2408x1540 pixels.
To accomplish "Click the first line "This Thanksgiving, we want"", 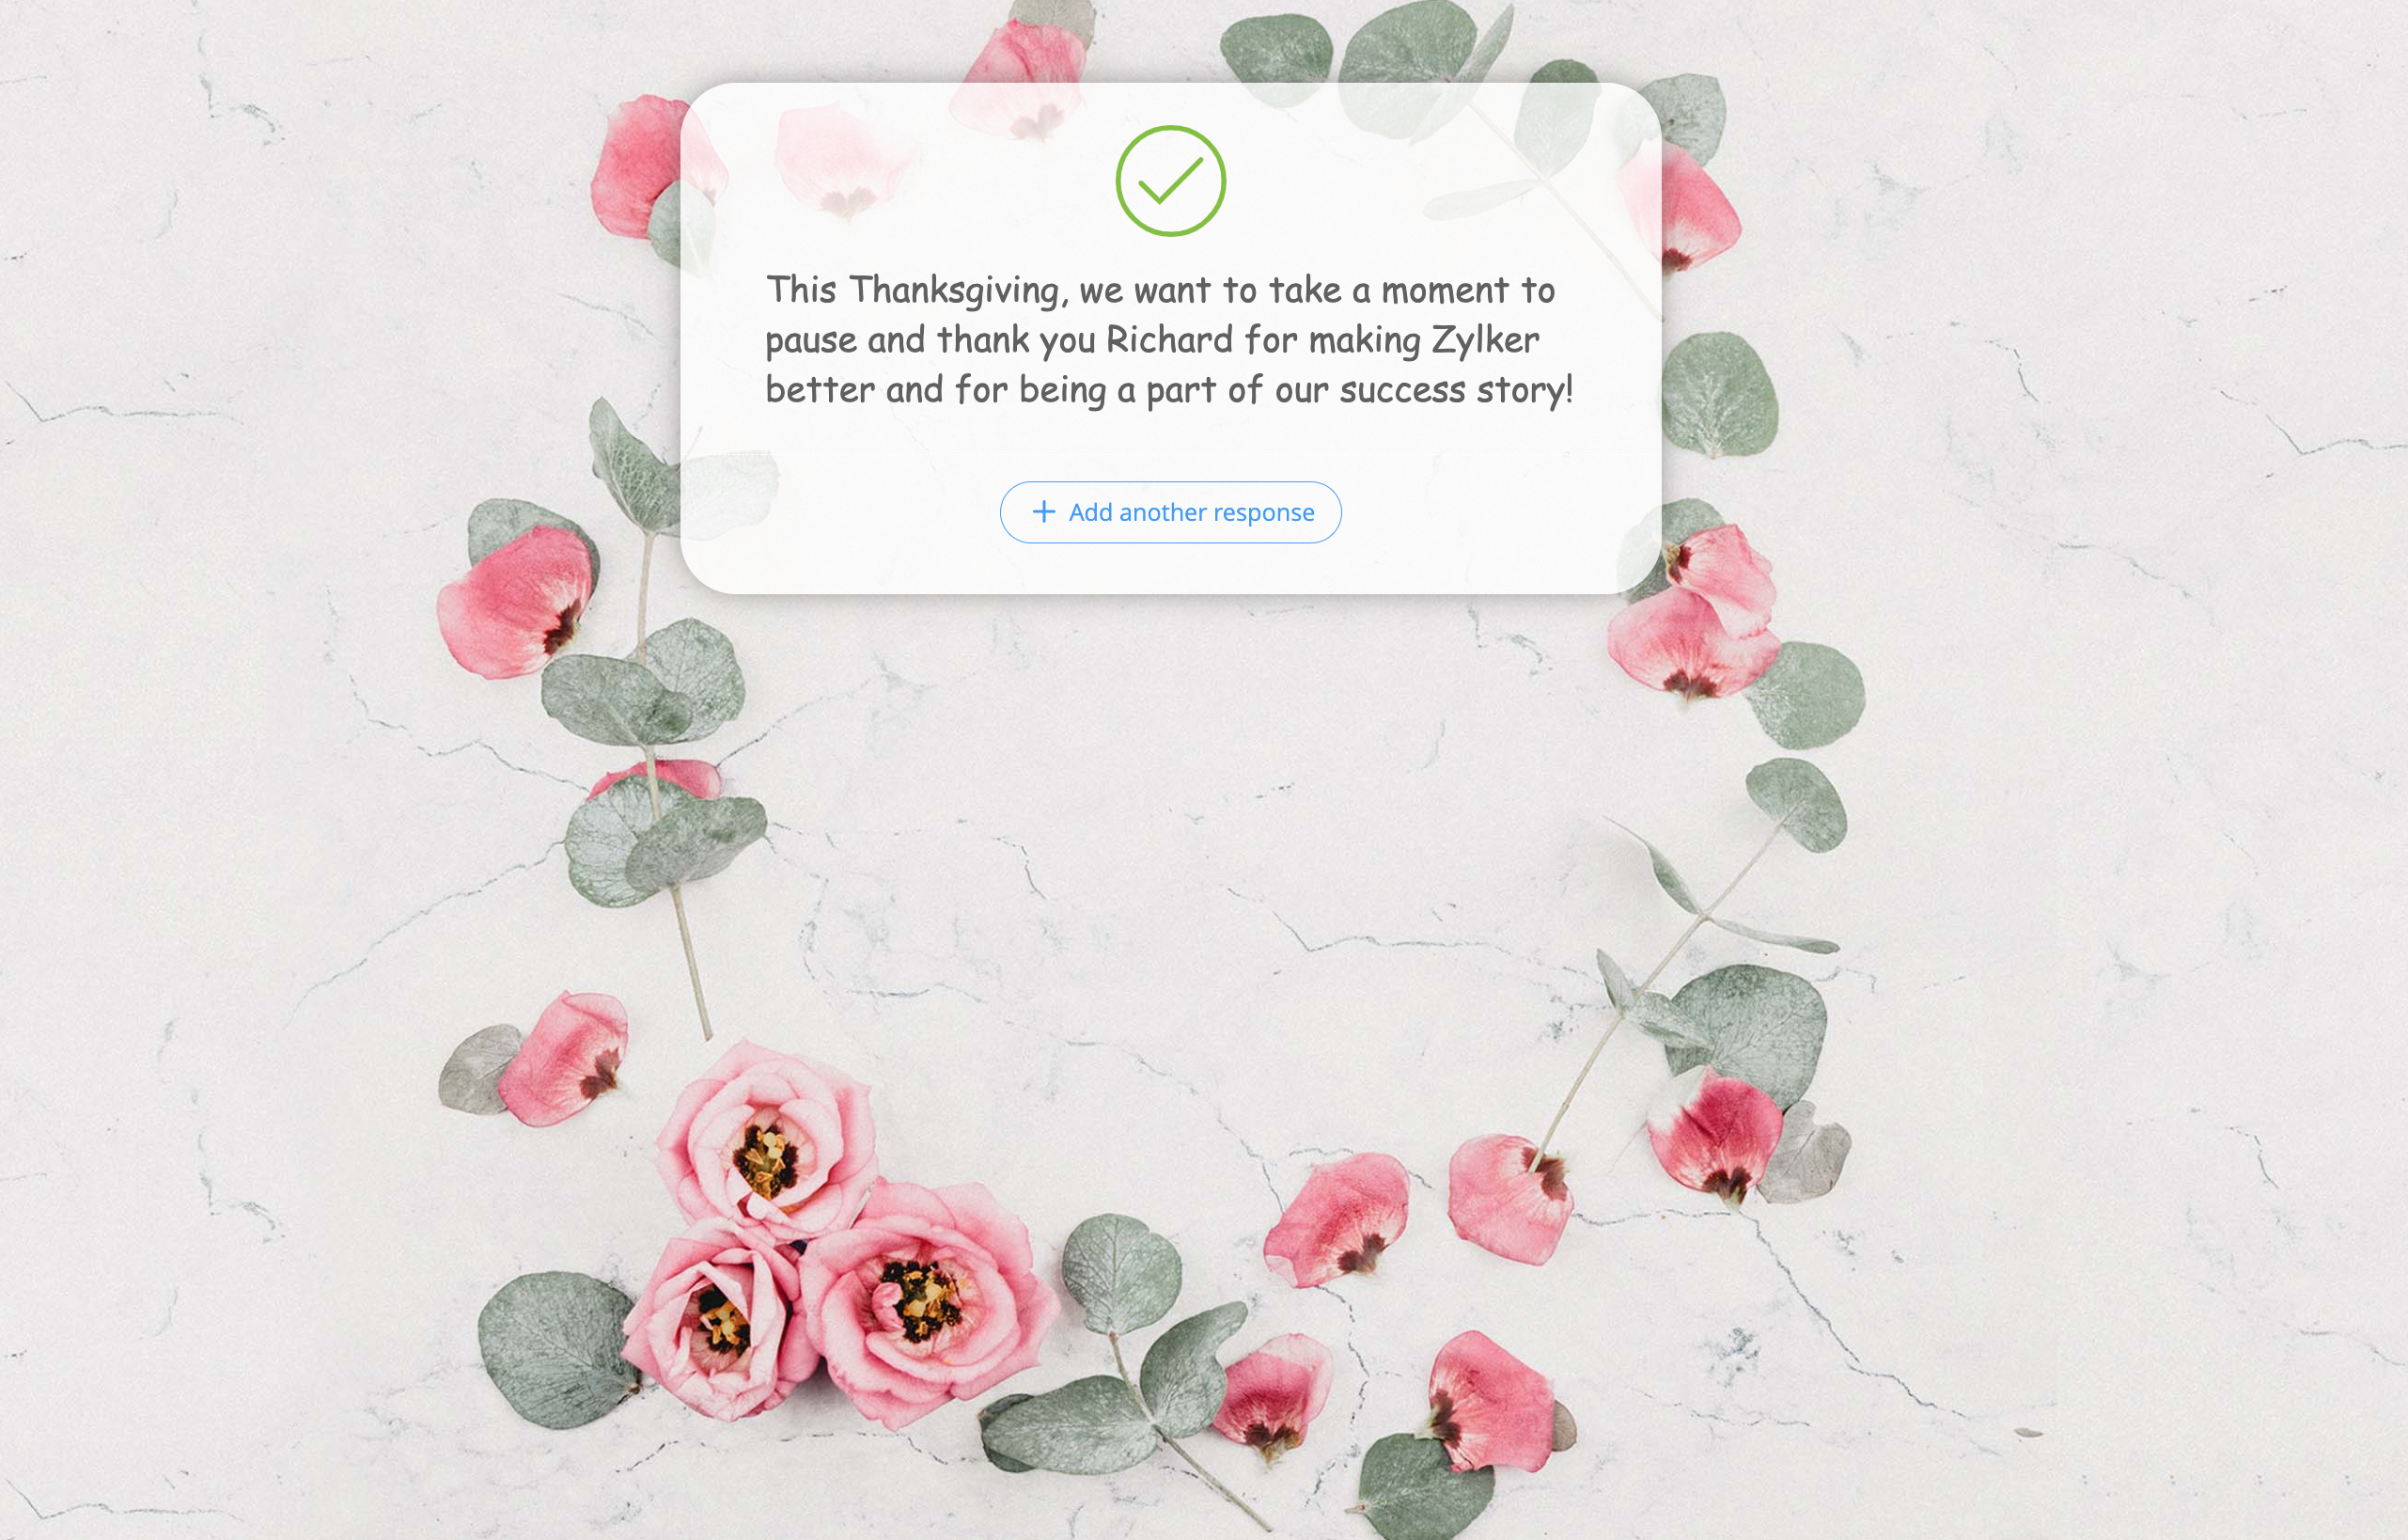I will click(x=988, y=290).
